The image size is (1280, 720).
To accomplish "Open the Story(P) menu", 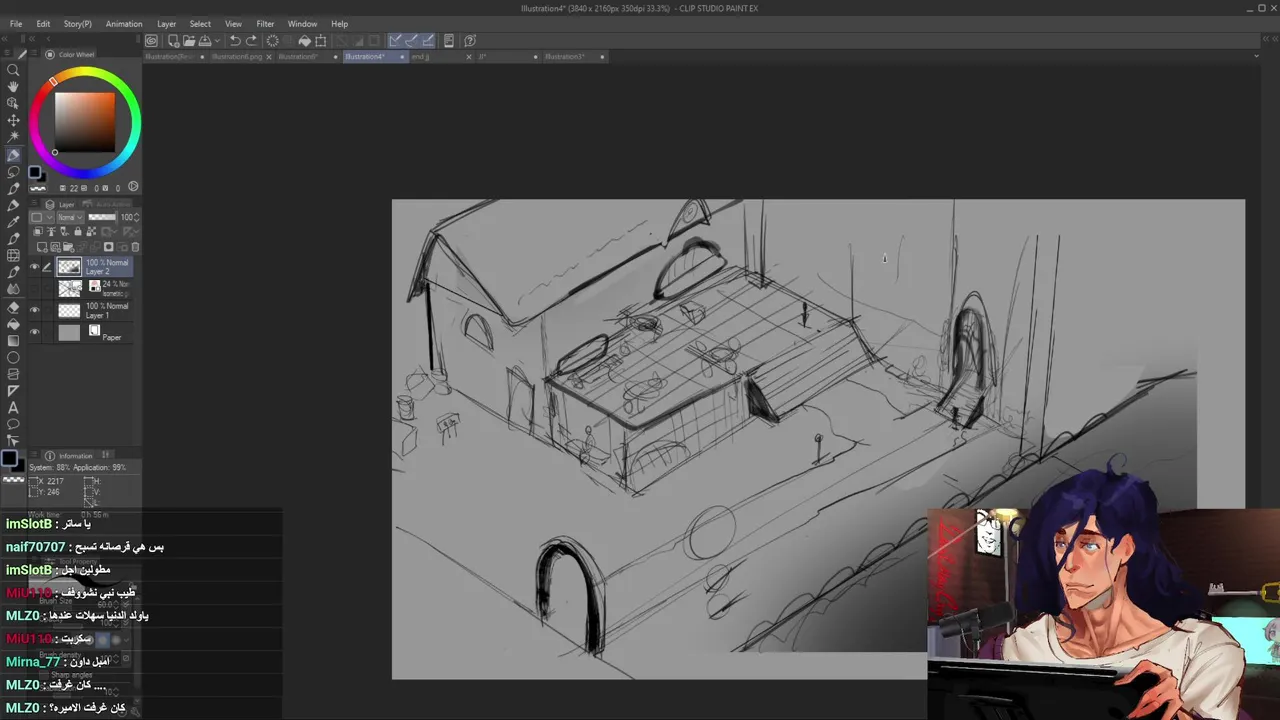I will coord(77,24).
